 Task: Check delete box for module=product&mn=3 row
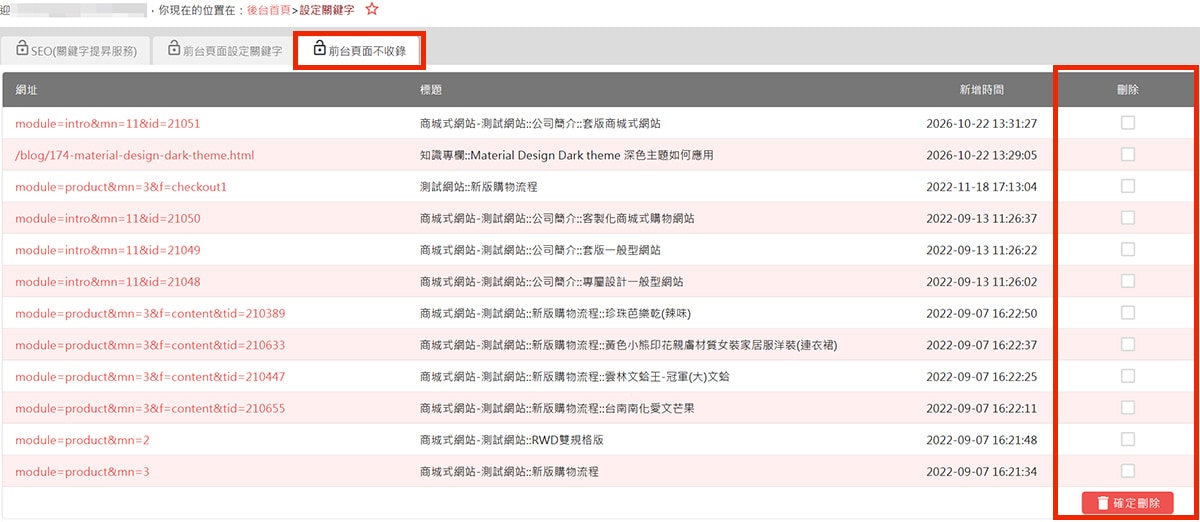(1128, 471)
